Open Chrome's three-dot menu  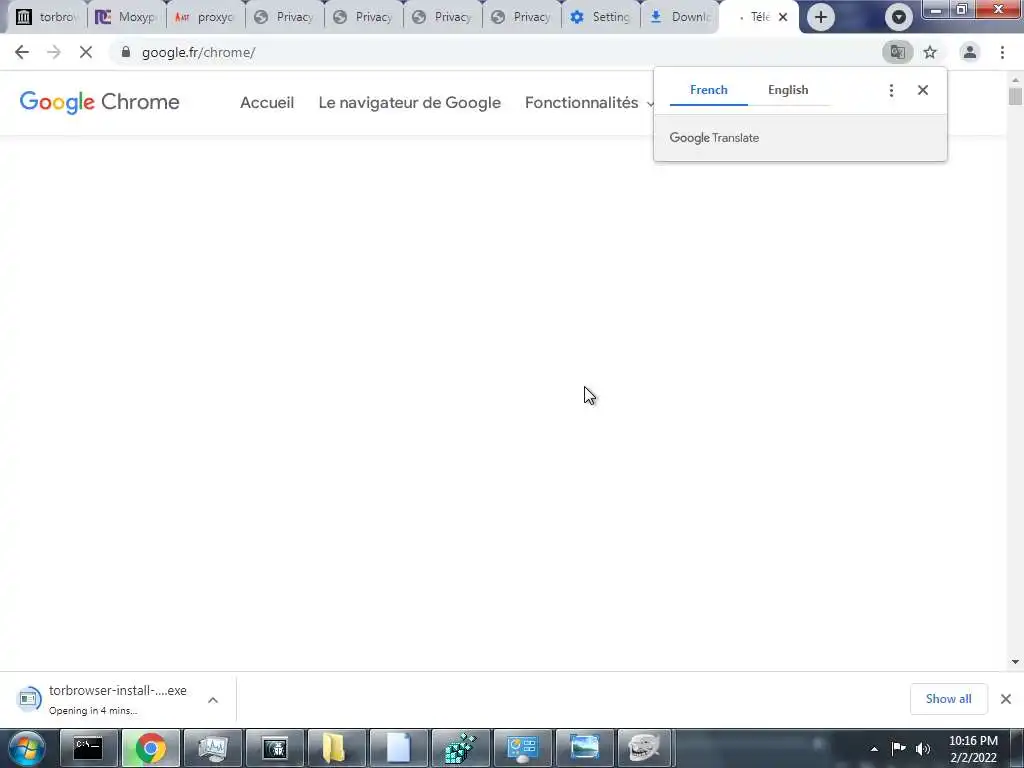coord(1002,52)
